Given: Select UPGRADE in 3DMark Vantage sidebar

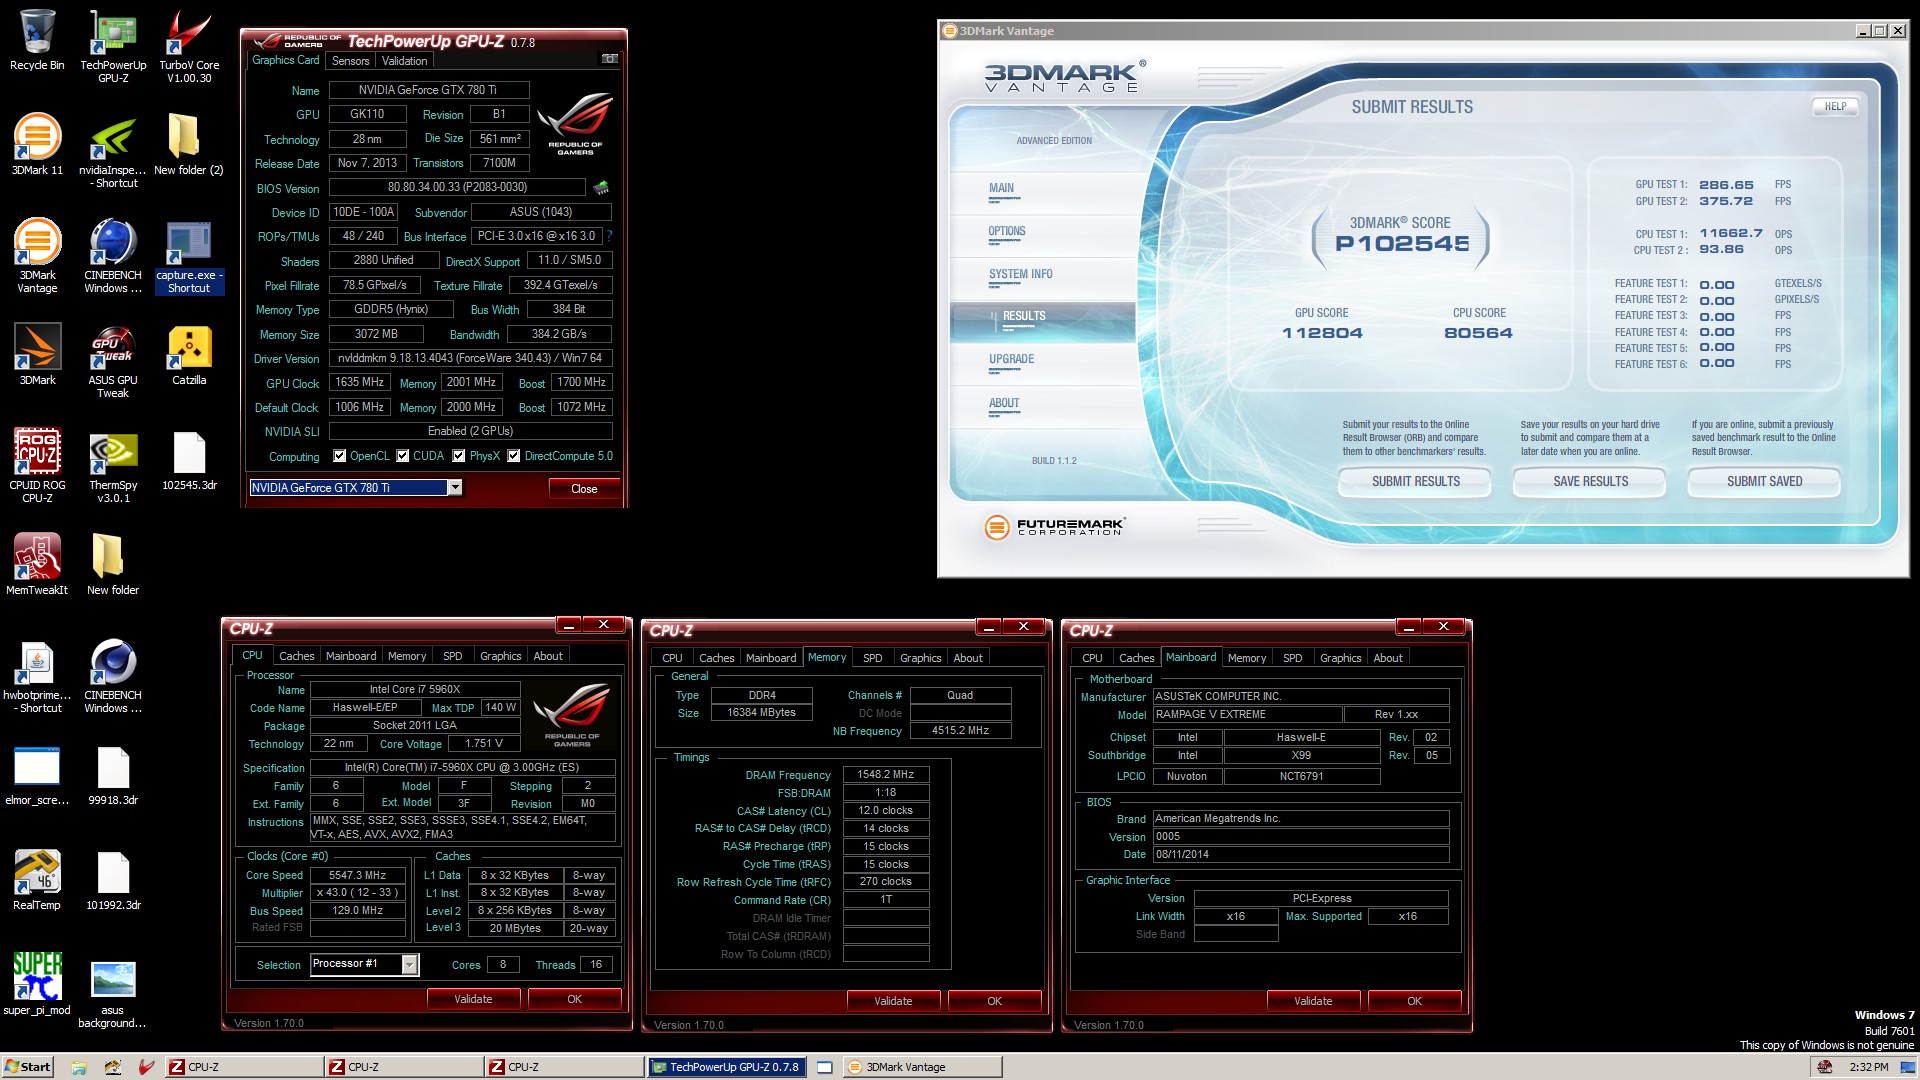Looking at the screenshot, I should tap(1011, 359).
